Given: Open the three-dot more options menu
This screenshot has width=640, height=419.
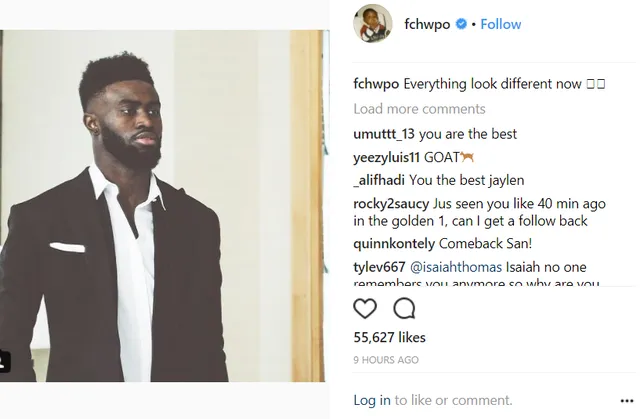Looking at the screenshot, I should [627, 401].
